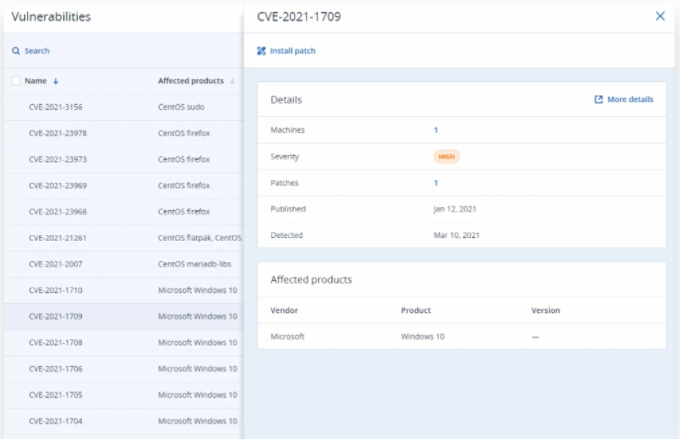This screenshot has height=439, width=680.
Task: Click the Detected date Mar 10, 2021
Action: [456, 235]
